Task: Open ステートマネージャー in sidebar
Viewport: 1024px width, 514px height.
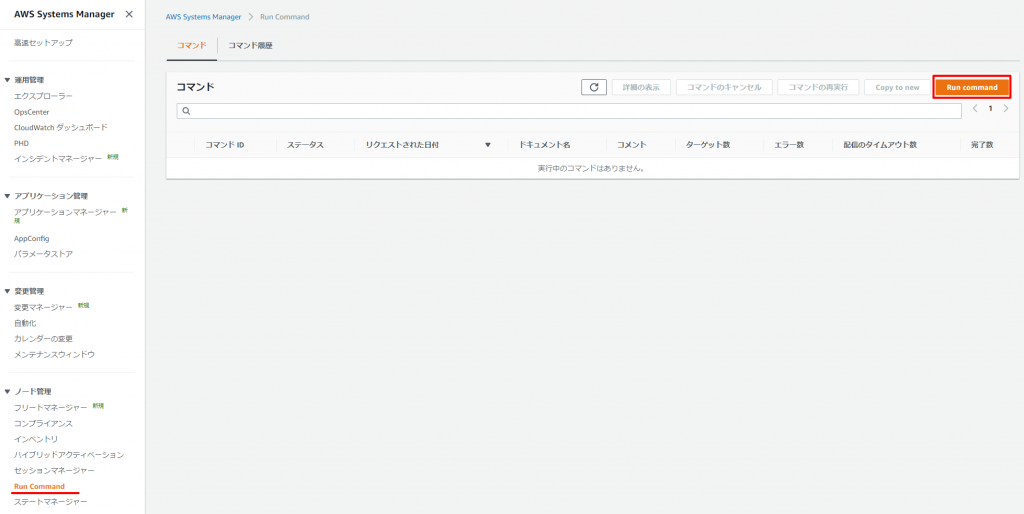Action: (x=50, y=502)
